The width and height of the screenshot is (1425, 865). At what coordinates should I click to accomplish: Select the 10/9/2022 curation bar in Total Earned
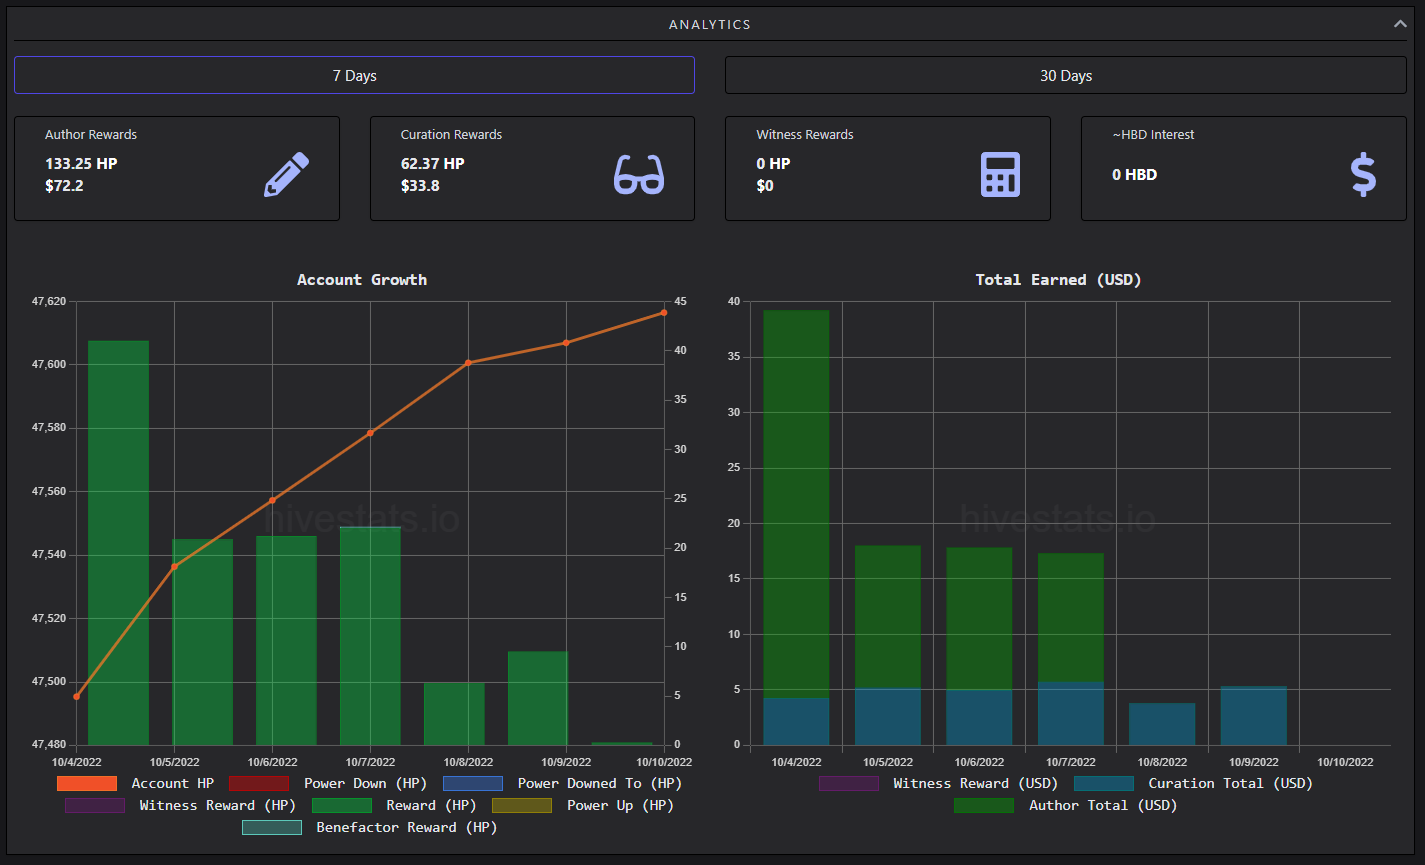(x=1253, y=715)
